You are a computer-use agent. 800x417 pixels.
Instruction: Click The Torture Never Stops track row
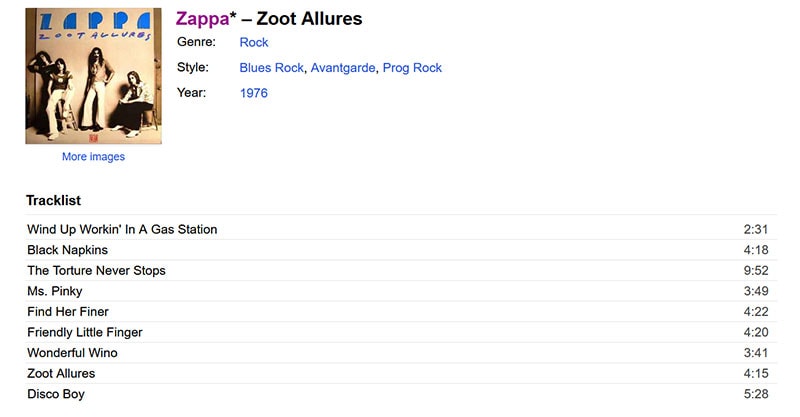(x=402, y=271)
